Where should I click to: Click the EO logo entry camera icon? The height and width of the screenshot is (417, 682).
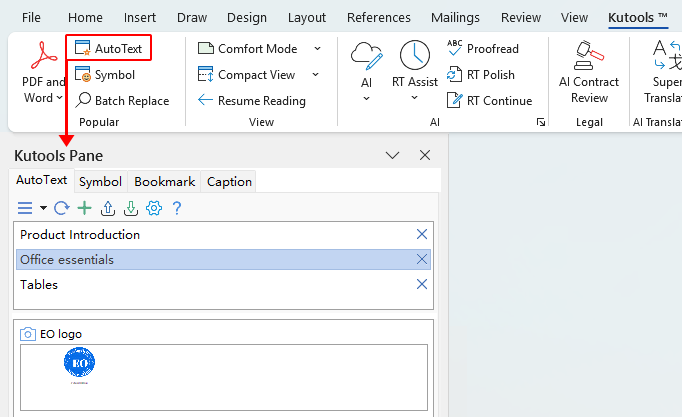(x=28, y=334)
